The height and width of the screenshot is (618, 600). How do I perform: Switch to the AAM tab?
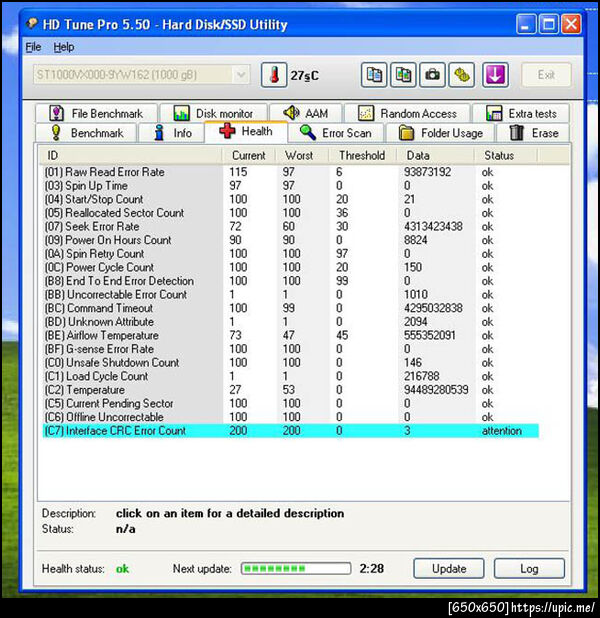(x=306, y=114)
